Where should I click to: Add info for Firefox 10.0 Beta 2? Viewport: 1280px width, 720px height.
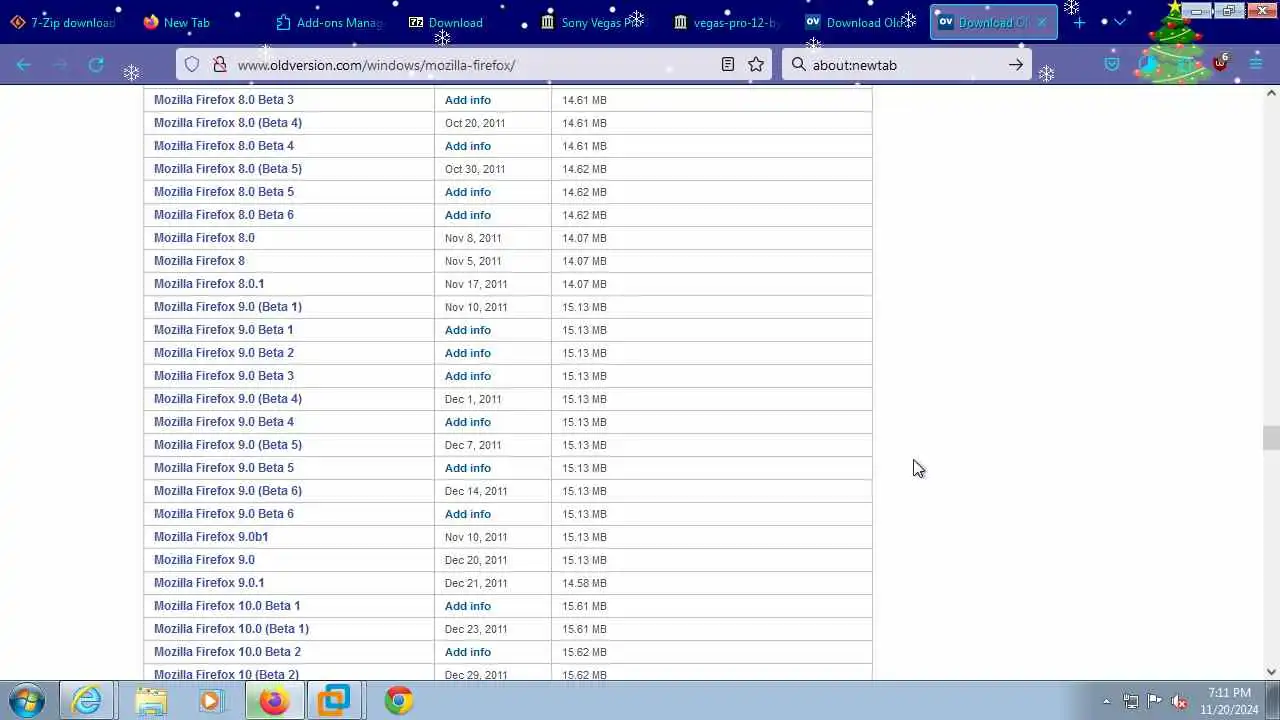click(x=468, y=652)
